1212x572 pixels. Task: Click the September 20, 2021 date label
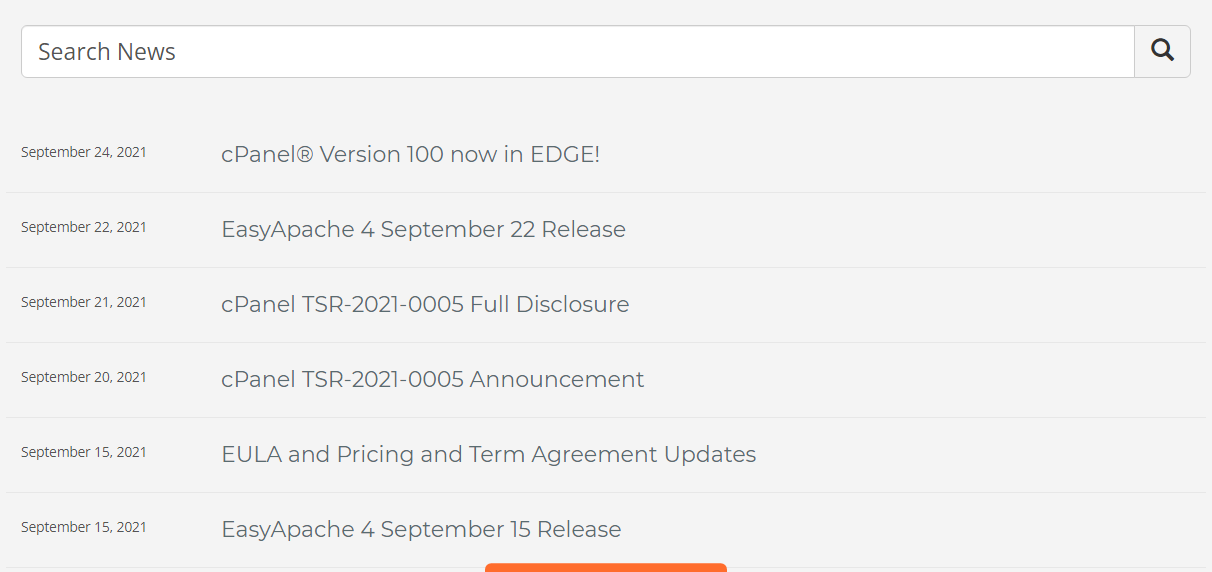coord(84,377)
